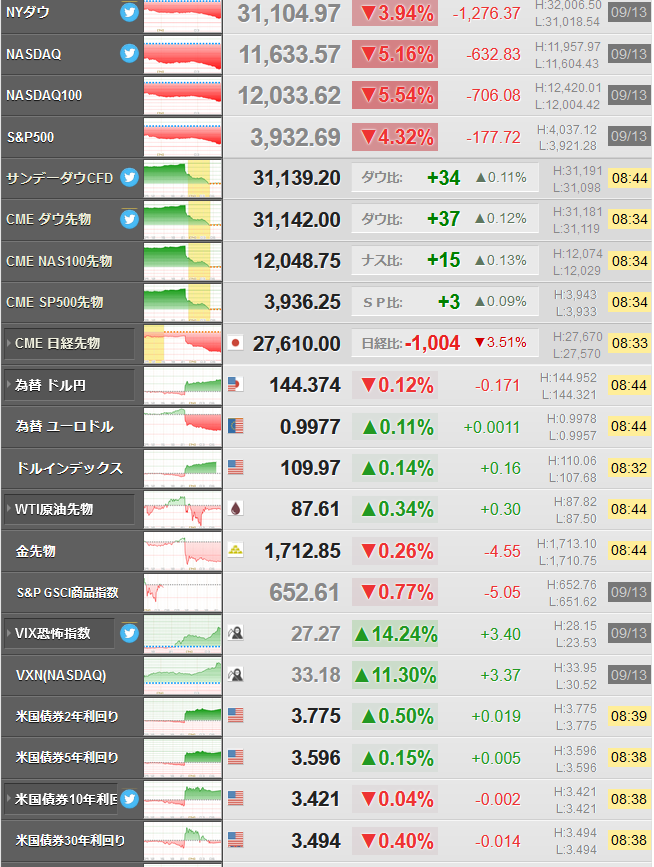654x867 pixels.
Task: Open the S&P500 mini chart
Action: [x=182, y=137]
